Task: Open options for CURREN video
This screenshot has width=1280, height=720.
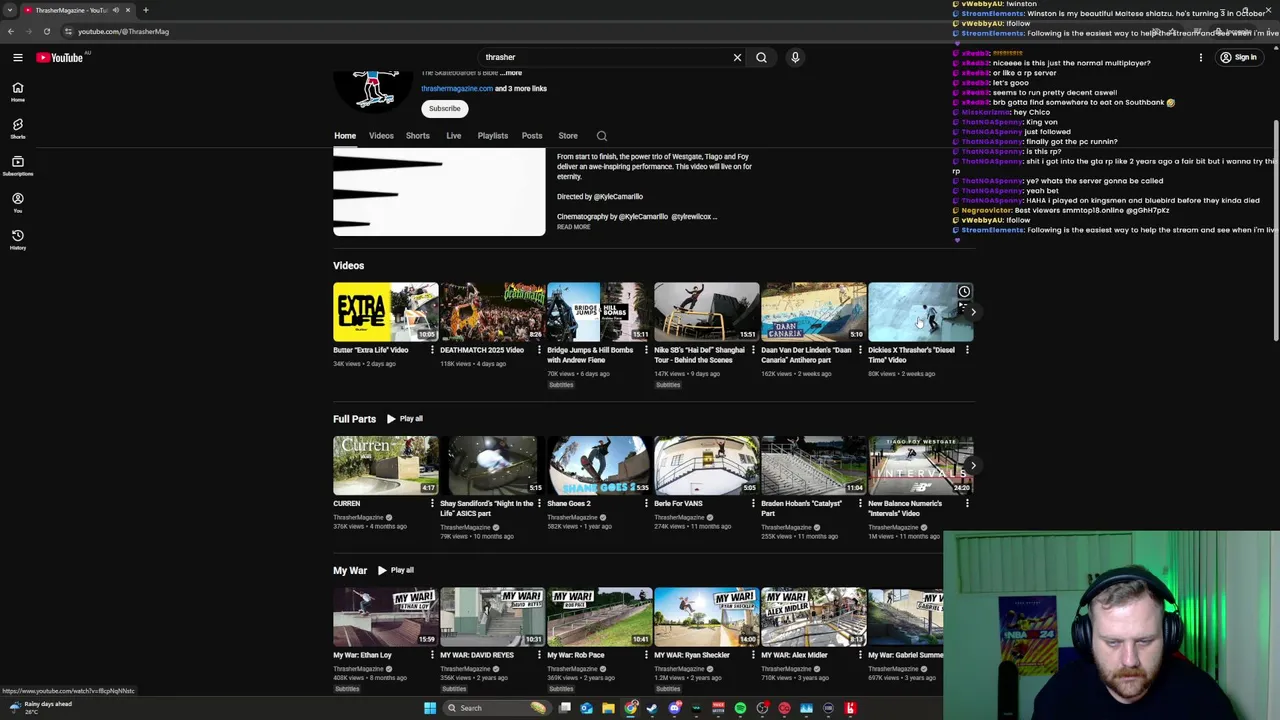Action: 432,504
